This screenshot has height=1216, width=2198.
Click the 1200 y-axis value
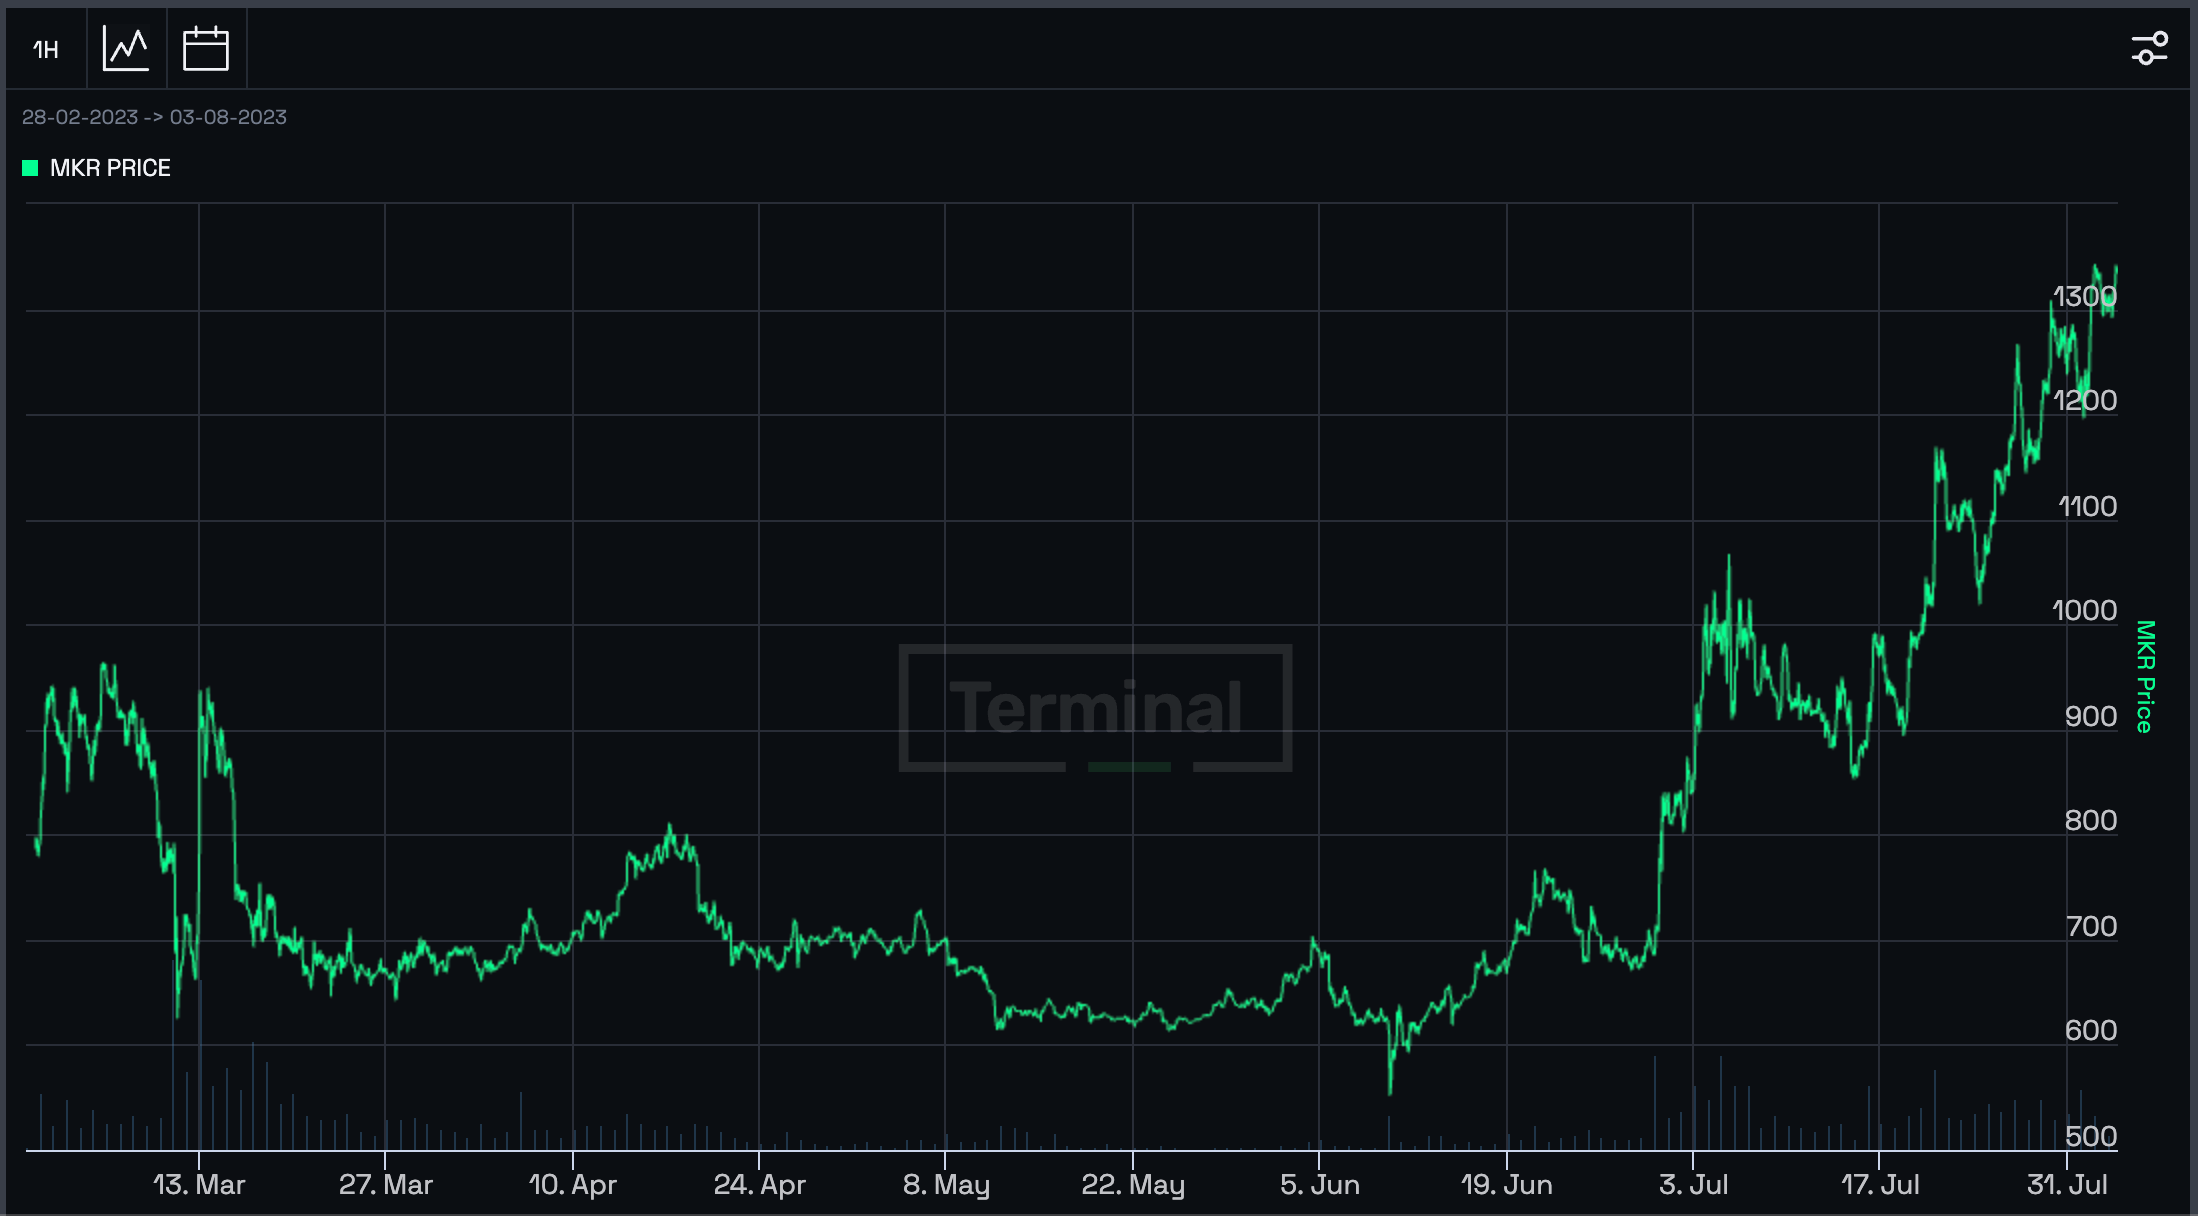tap(2085, 401)
